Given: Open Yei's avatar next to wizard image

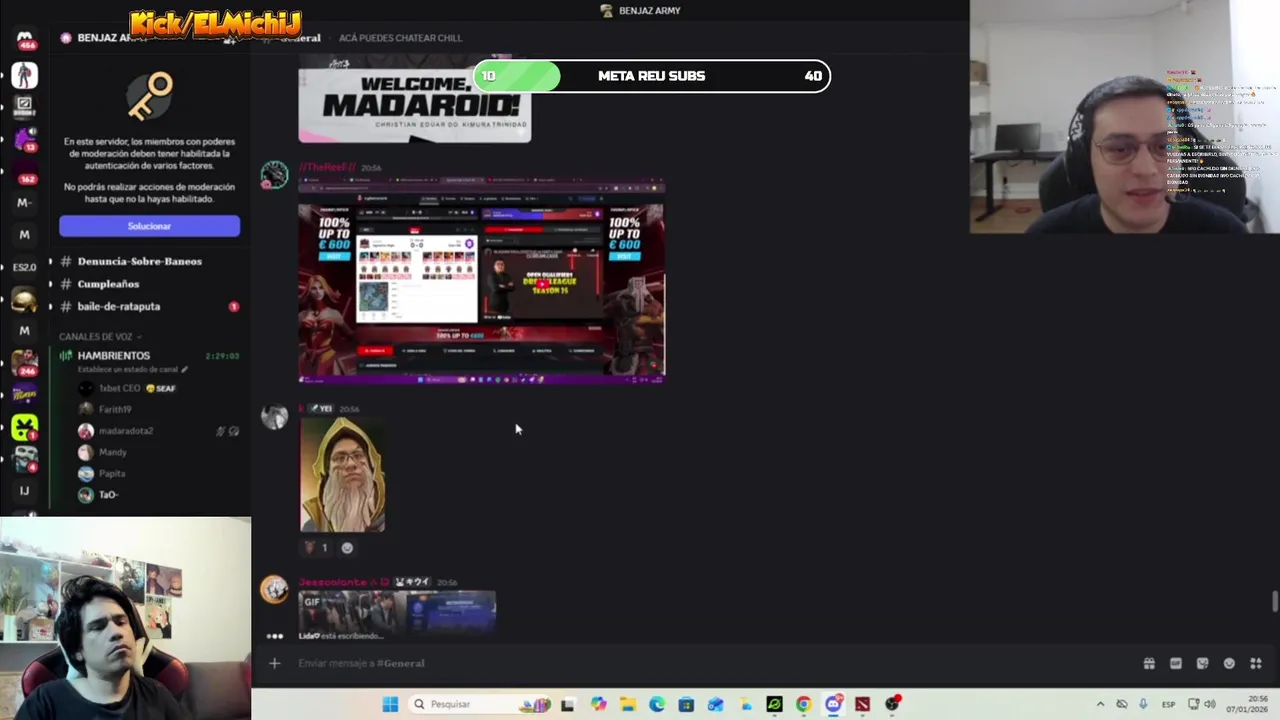Looking at the screenshot, I should pos(274,417).
